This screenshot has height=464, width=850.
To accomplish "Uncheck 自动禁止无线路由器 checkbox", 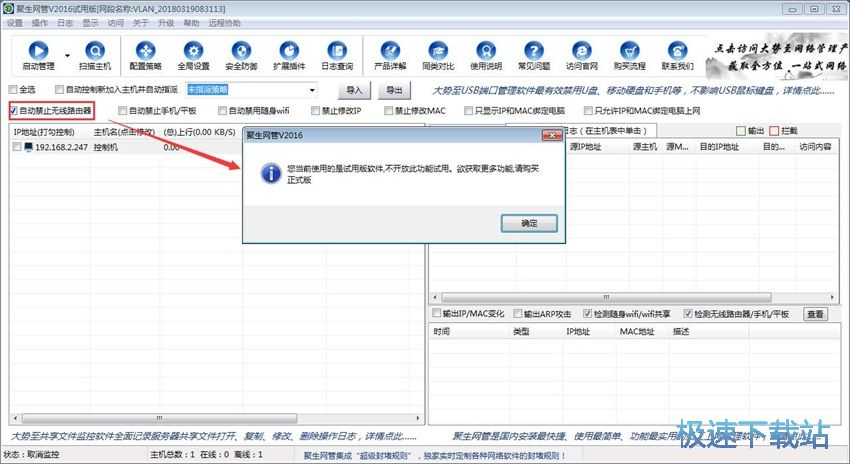I will [14, 111].
